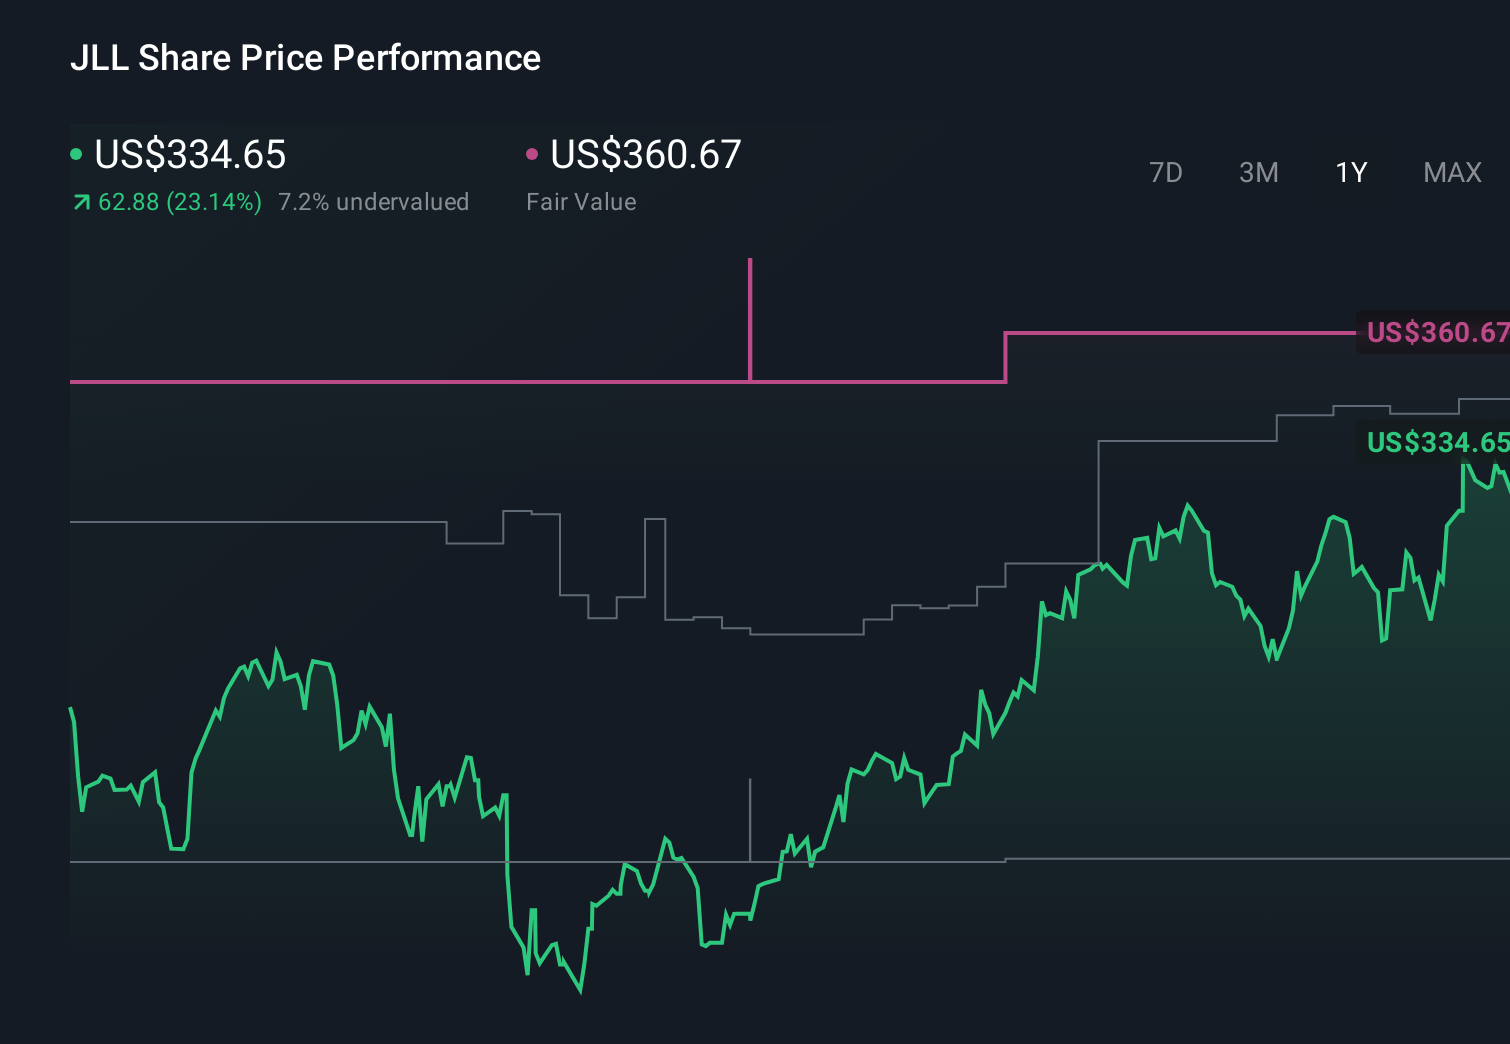Switch to the 7D time range
The width and height of the screenshot is (1510, 1044).
1166,172
